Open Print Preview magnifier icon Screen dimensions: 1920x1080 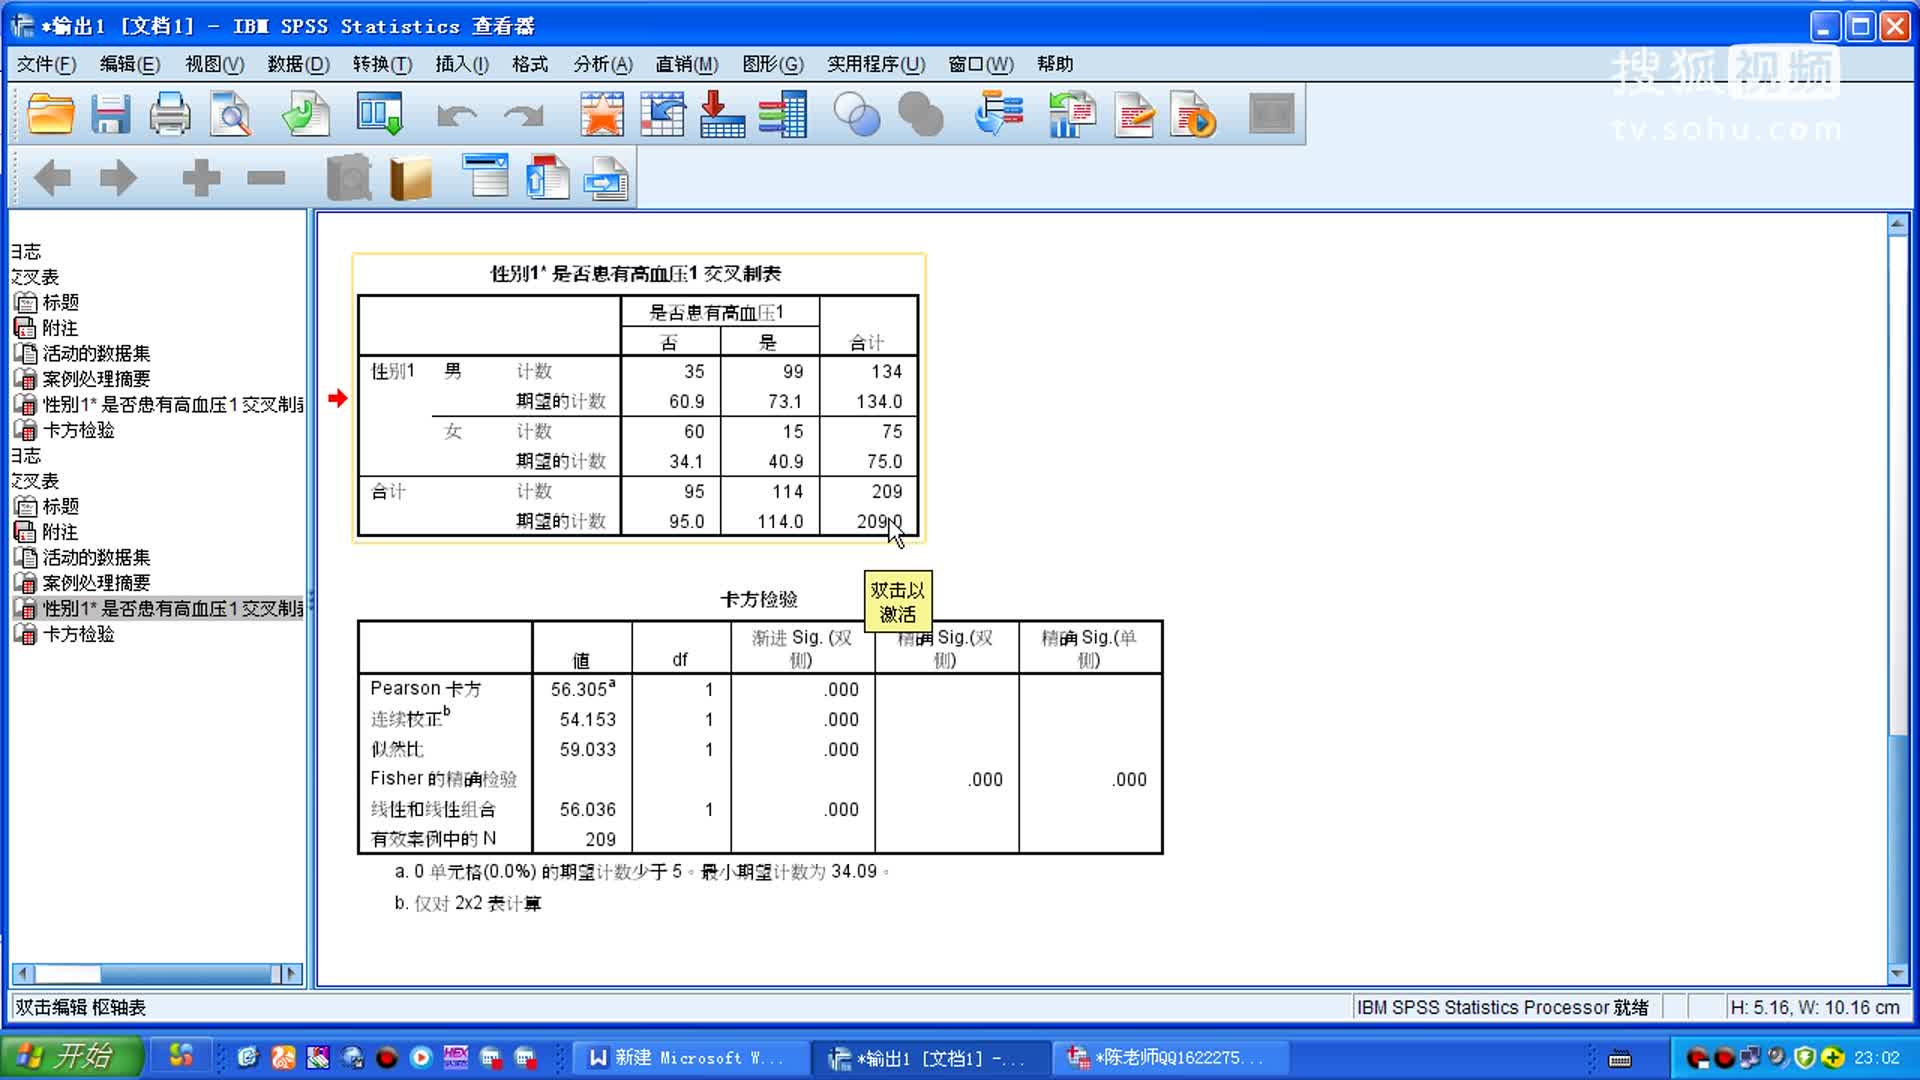coord(231,114)
